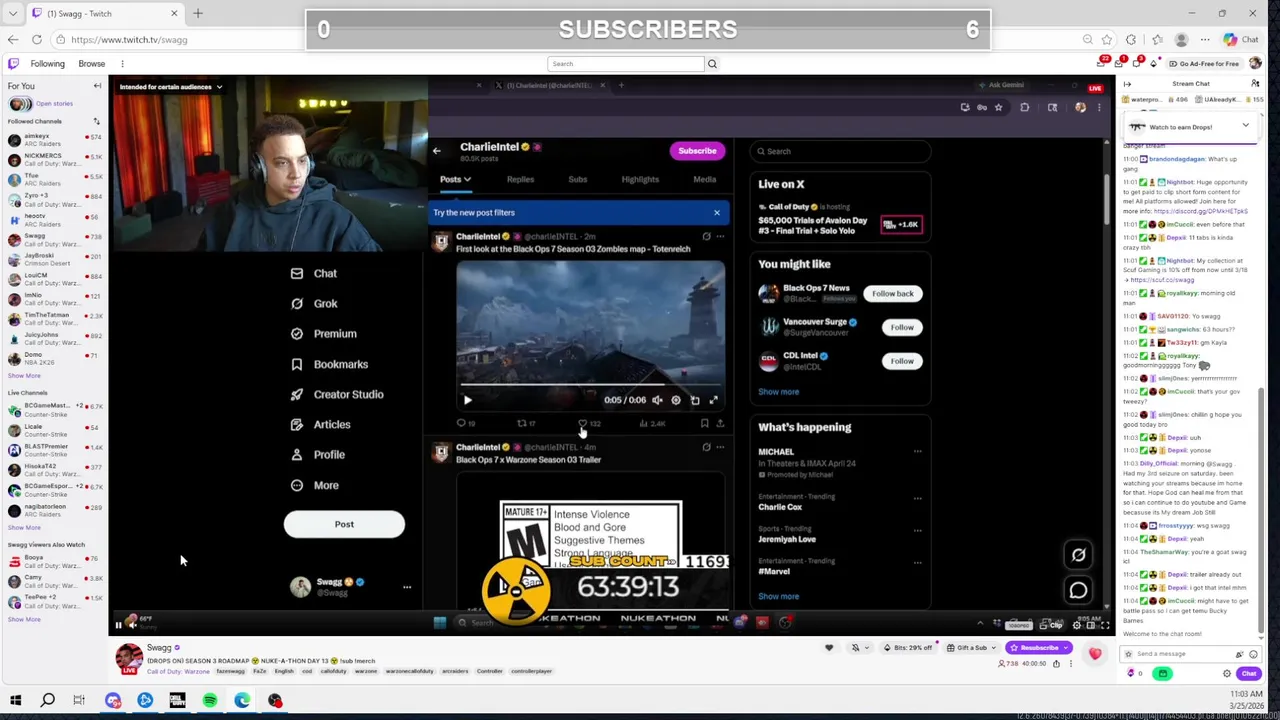Focus the Twitch search input field

(x=627, y=64)
